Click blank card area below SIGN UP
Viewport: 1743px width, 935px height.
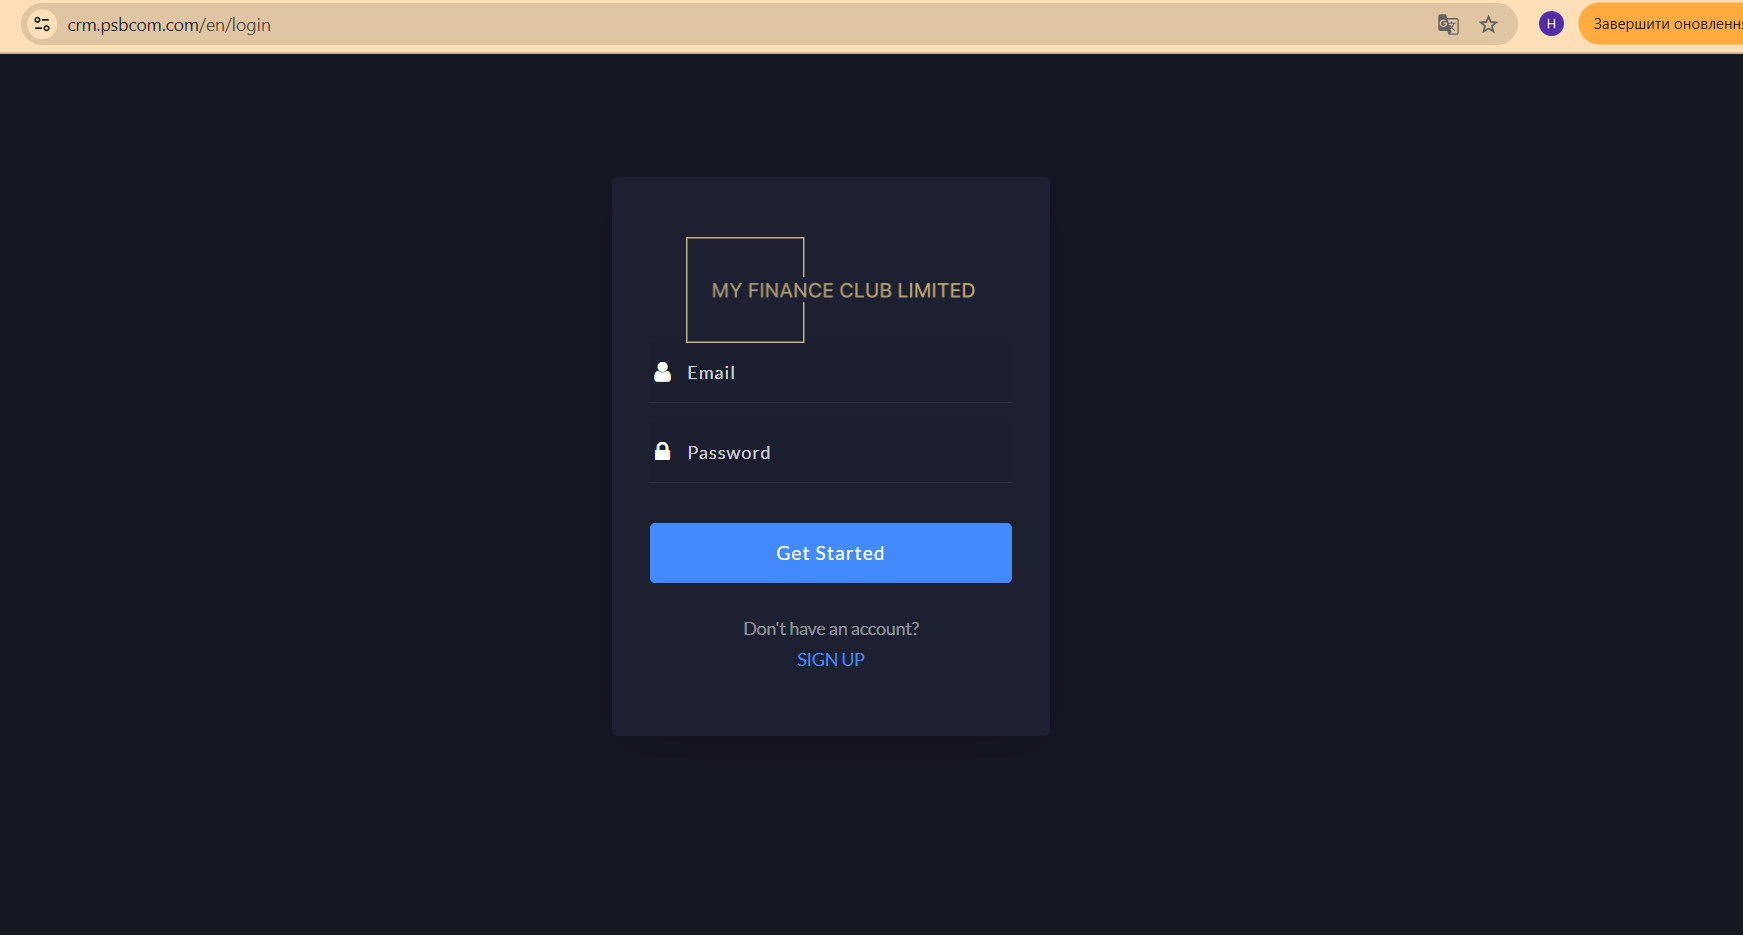tap(831, 705)
